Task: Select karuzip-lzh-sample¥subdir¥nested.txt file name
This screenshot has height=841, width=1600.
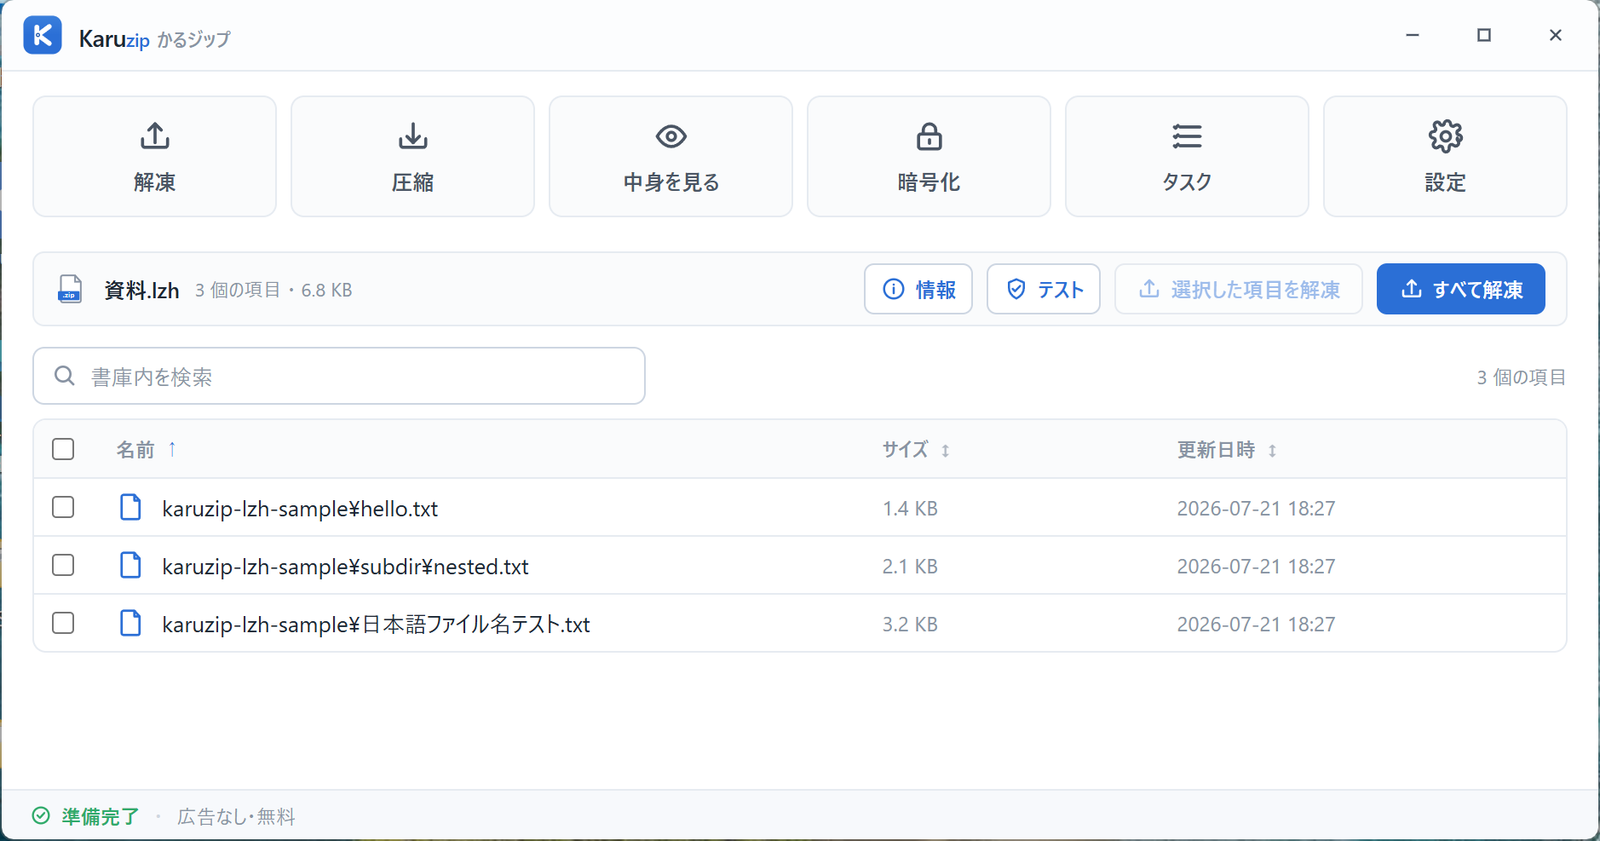Action: click(x=345, y=566)
